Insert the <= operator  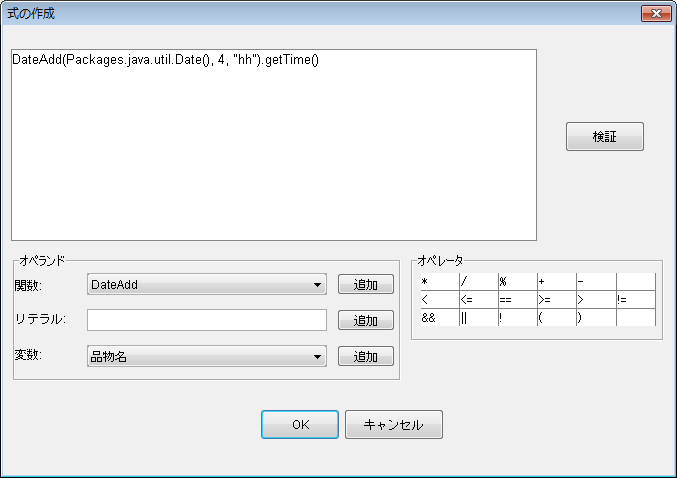[479, 300]
